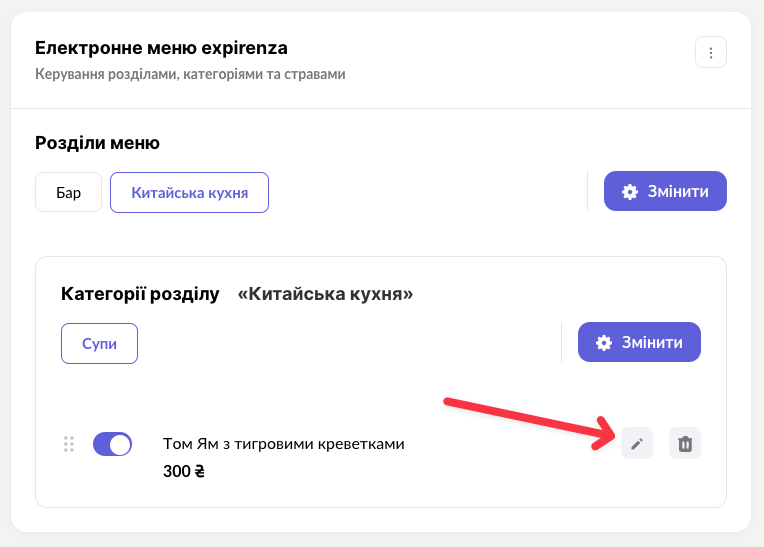Click the dish name Том Ям з тигровими креветками
The width and height of the screenshot is (764, 547).
(283, 443)
